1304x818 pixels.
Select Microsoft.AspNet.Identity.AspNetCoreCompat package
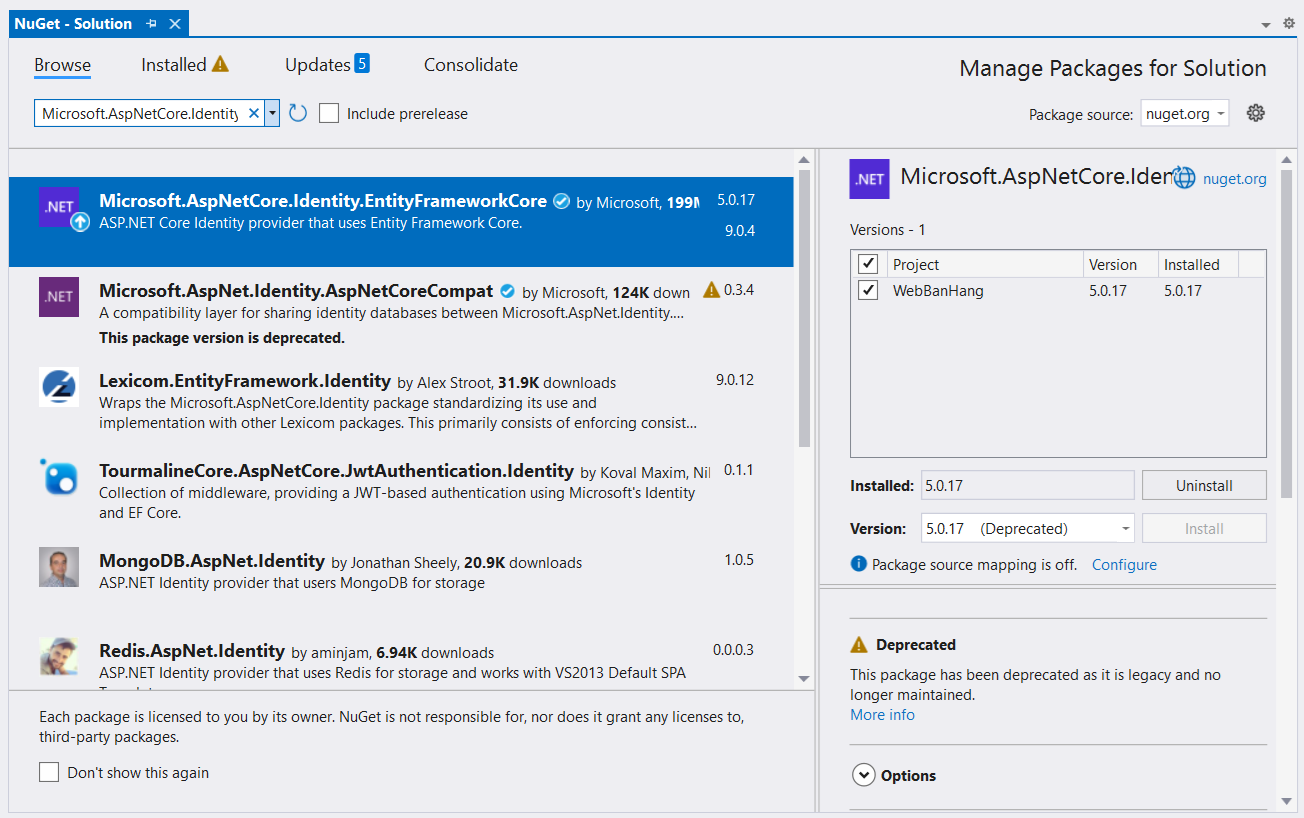[401, 312]
